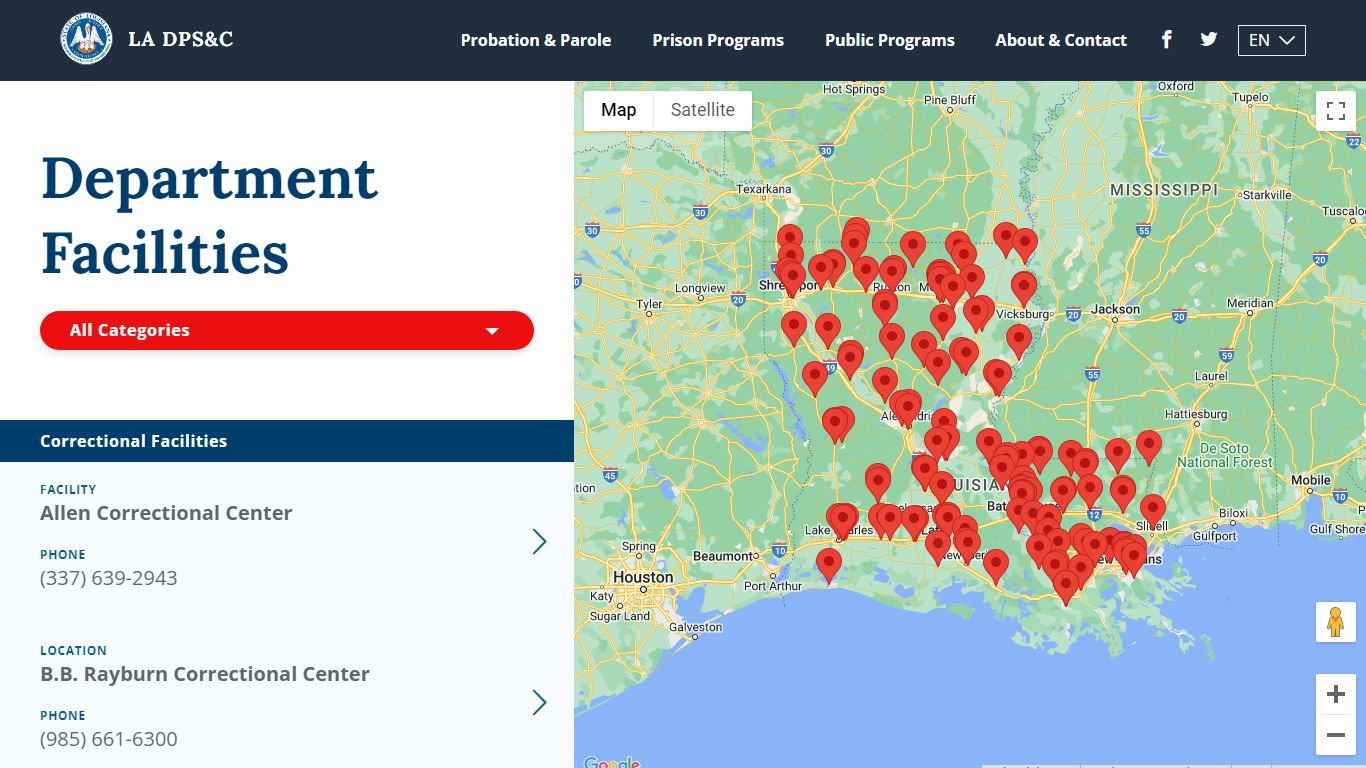This screenshot has height=768, width=1366.
Task: Switch to Map view tab
Action: [x=618, y=110]
